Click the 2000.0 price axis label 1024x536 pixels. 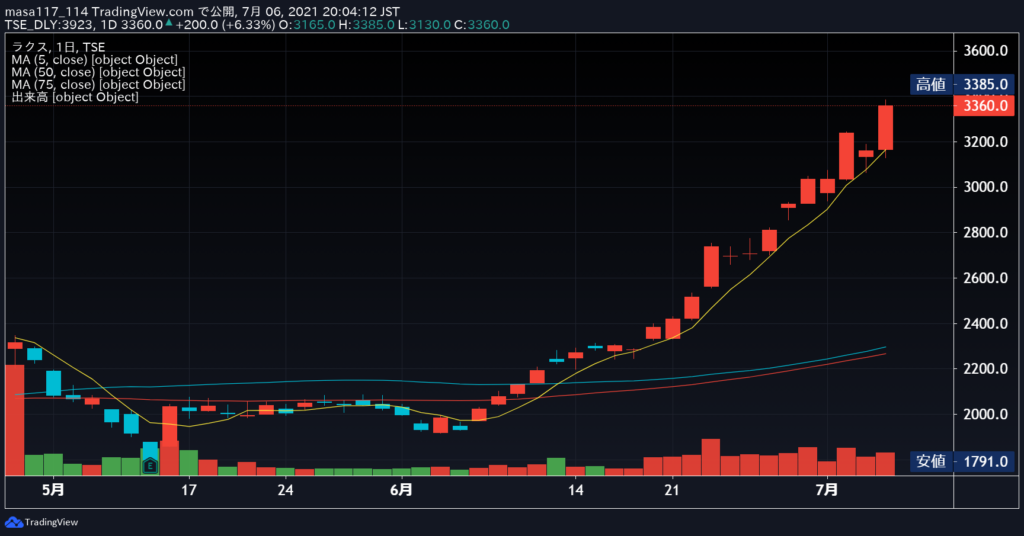point(985,414)
